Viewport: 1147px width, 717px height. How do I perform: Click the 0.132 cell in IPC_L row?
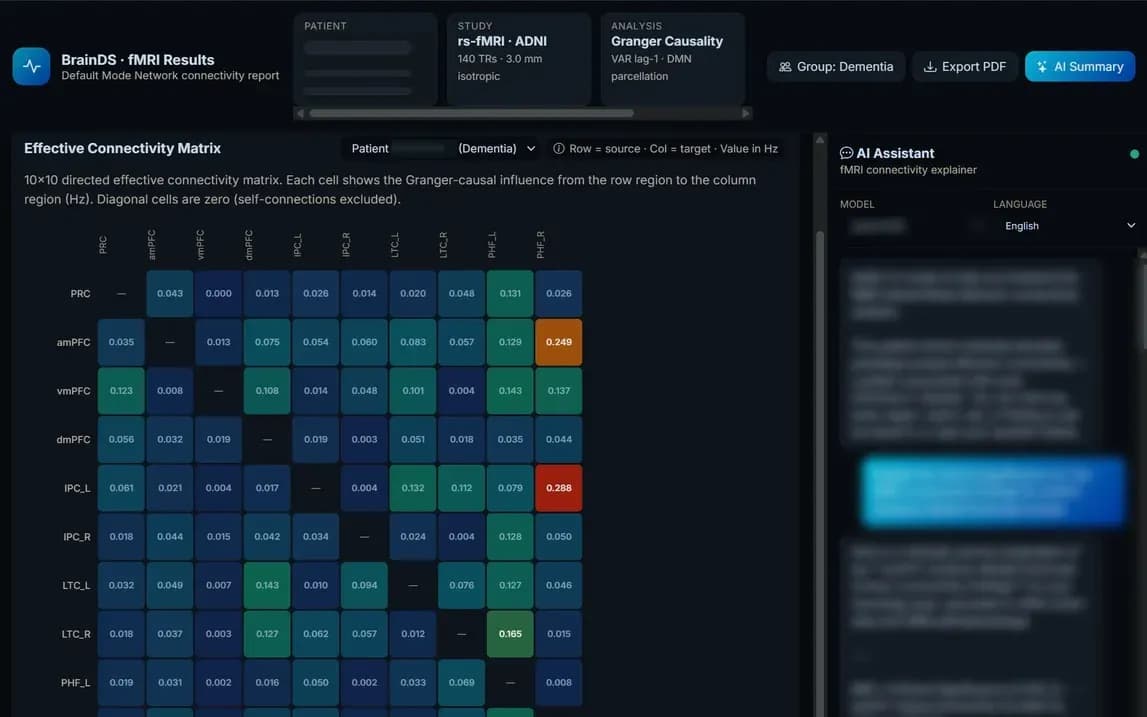pos(413,488)
